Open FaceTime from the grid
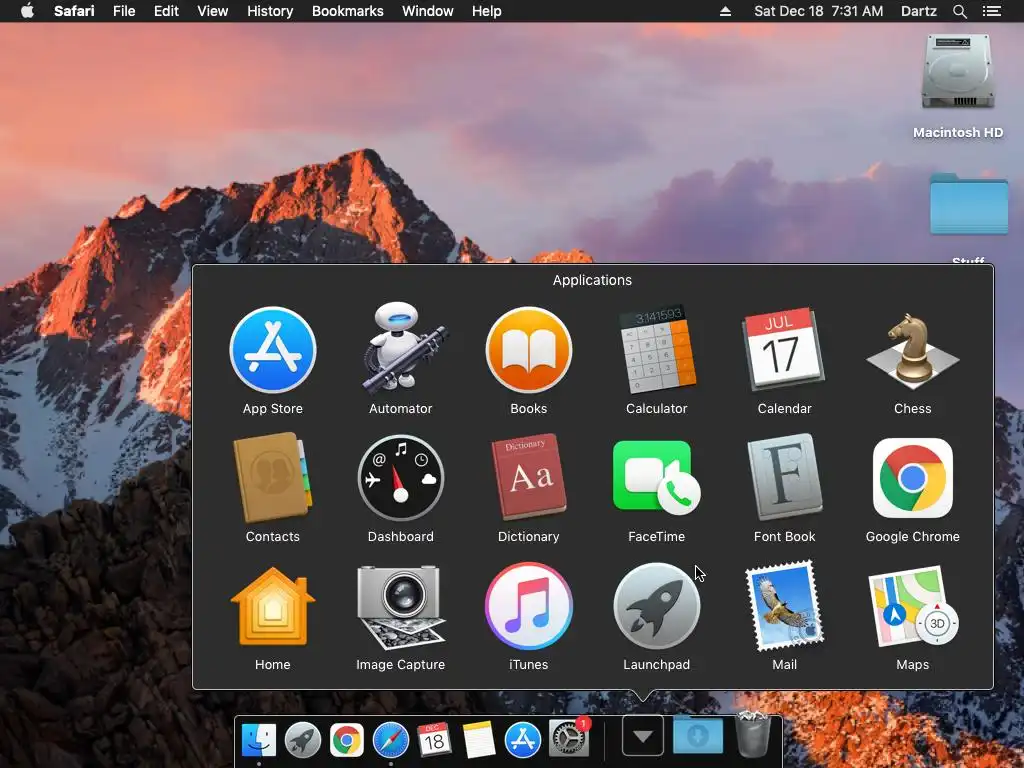This screenshot has height=768, width=1024. pos(656,478)
